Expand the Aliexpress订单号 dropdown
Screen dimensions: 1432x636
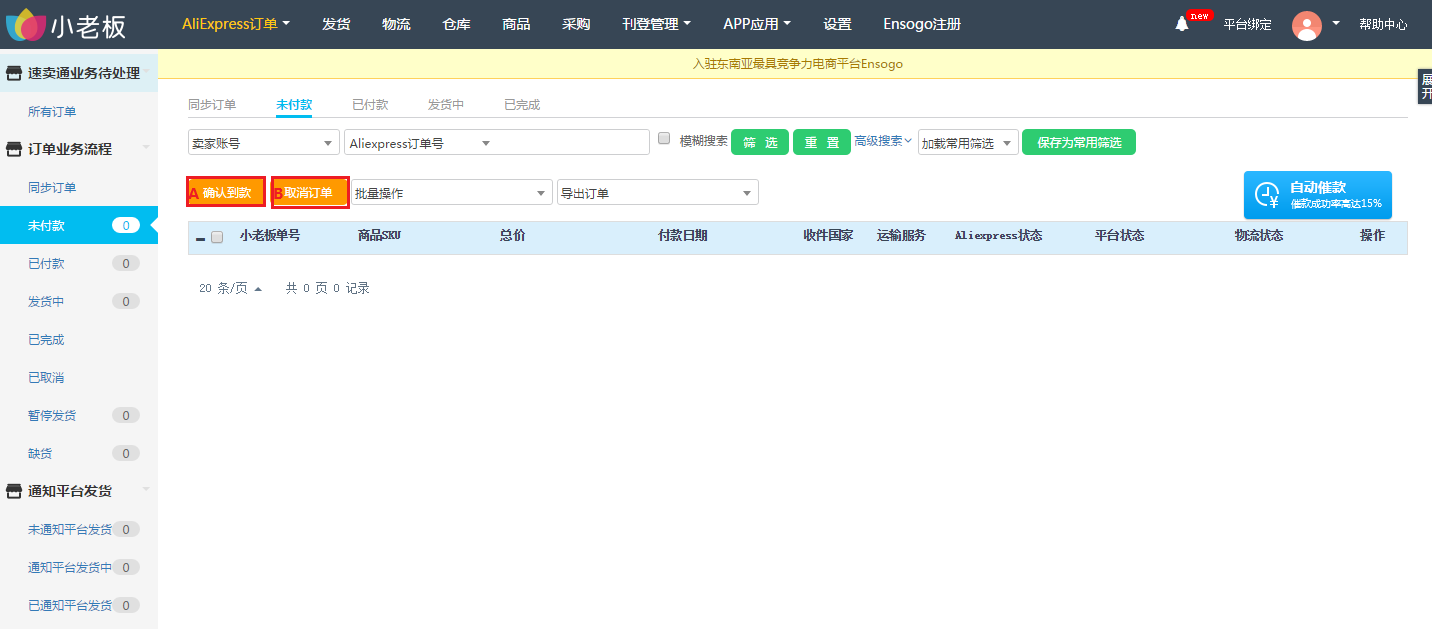(420, 143)
